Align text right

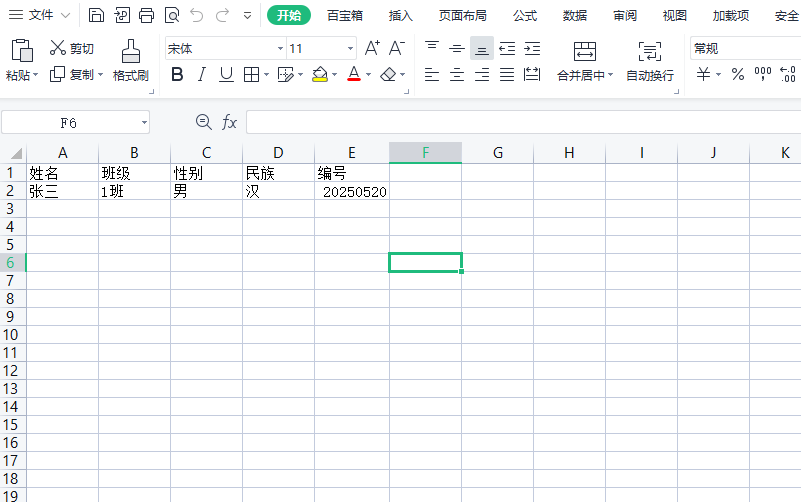pyautogui.click(x=482, y=75)
